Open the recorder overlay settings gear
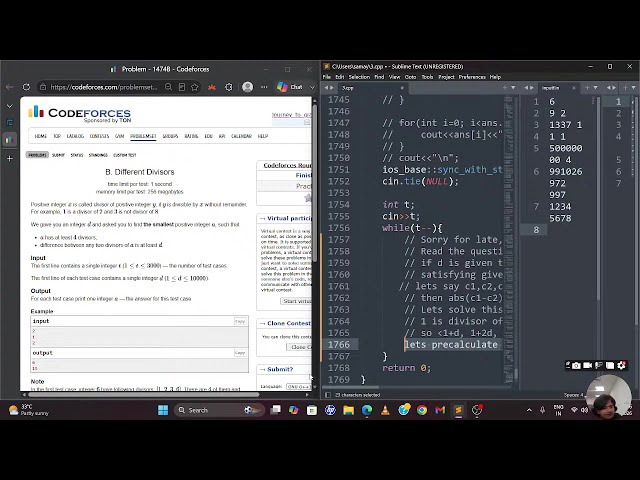 pos(621,366)
